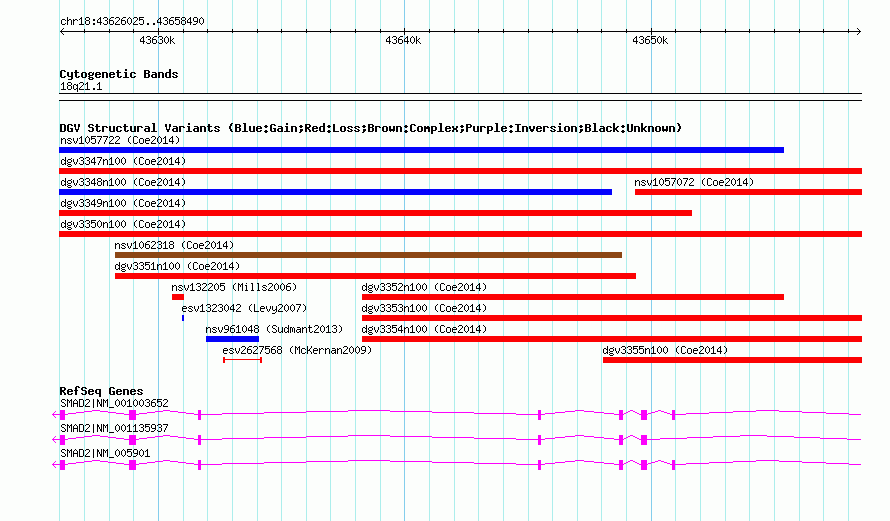This screenshot has width=890, height=521.
Task: Click the dgv3352n100 (Coe2014) label
Action: [x=425, y=287]
